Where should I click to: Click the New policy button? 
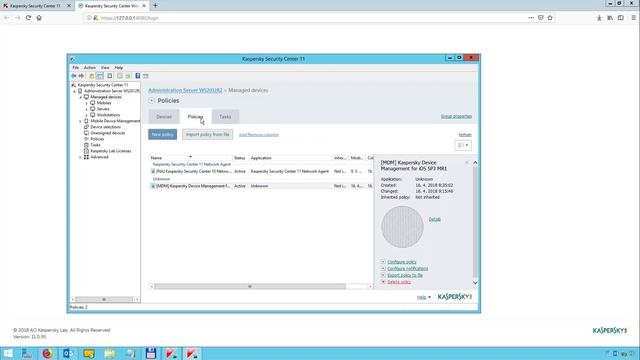(x=162, y=134)
